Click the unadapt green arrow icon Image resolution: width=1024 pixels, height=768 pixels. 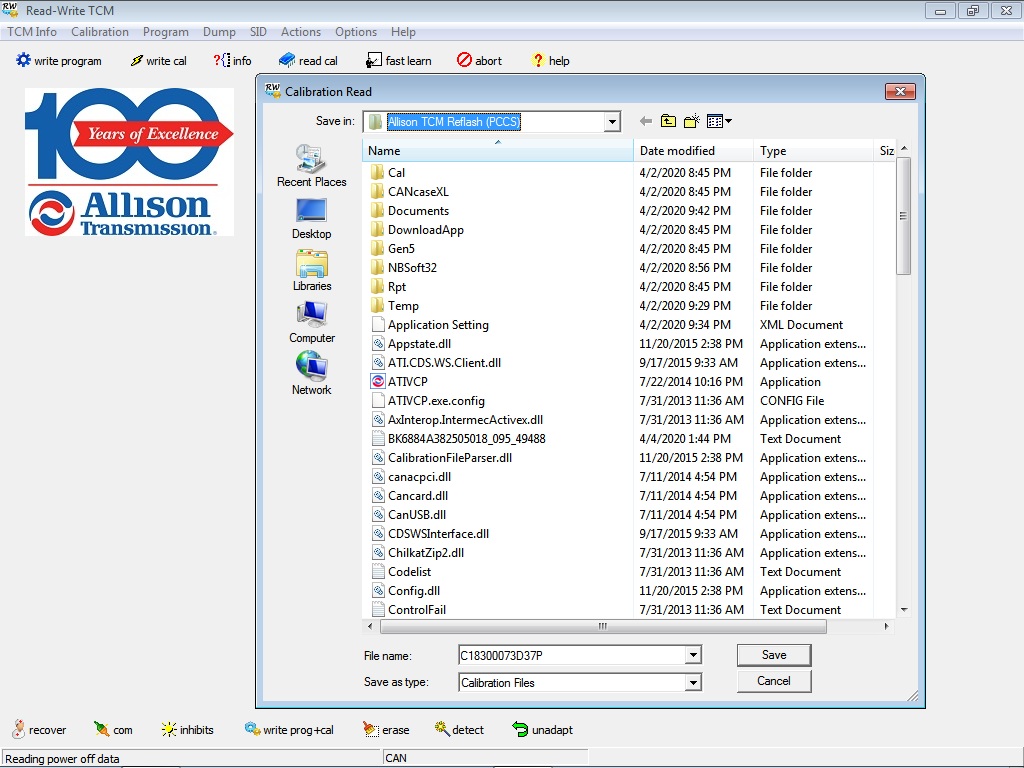(520, 729)
